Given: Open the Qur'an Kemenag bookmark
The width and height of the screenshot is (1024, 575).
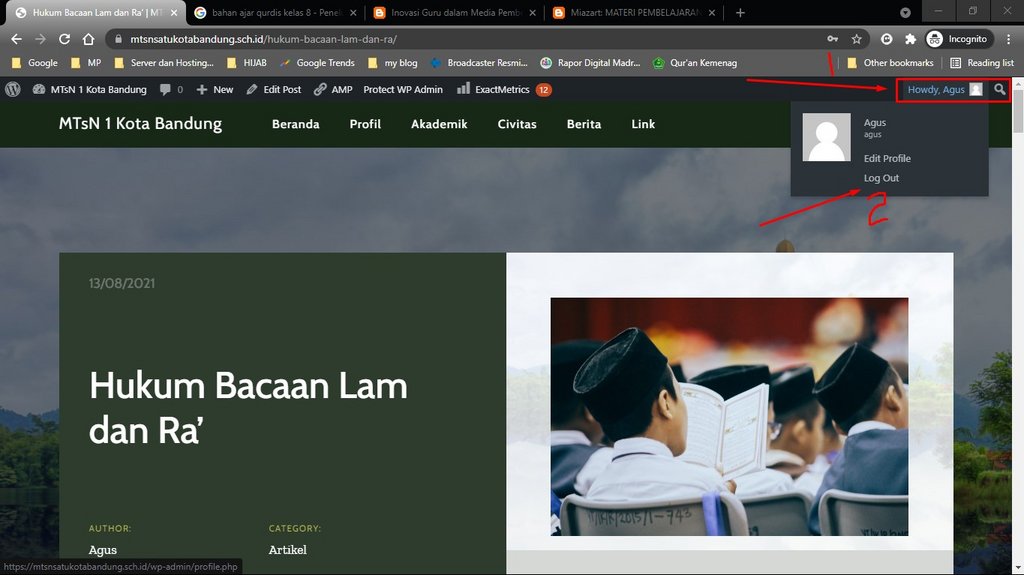Looking at the screenshot, I should tap(695, 63).
